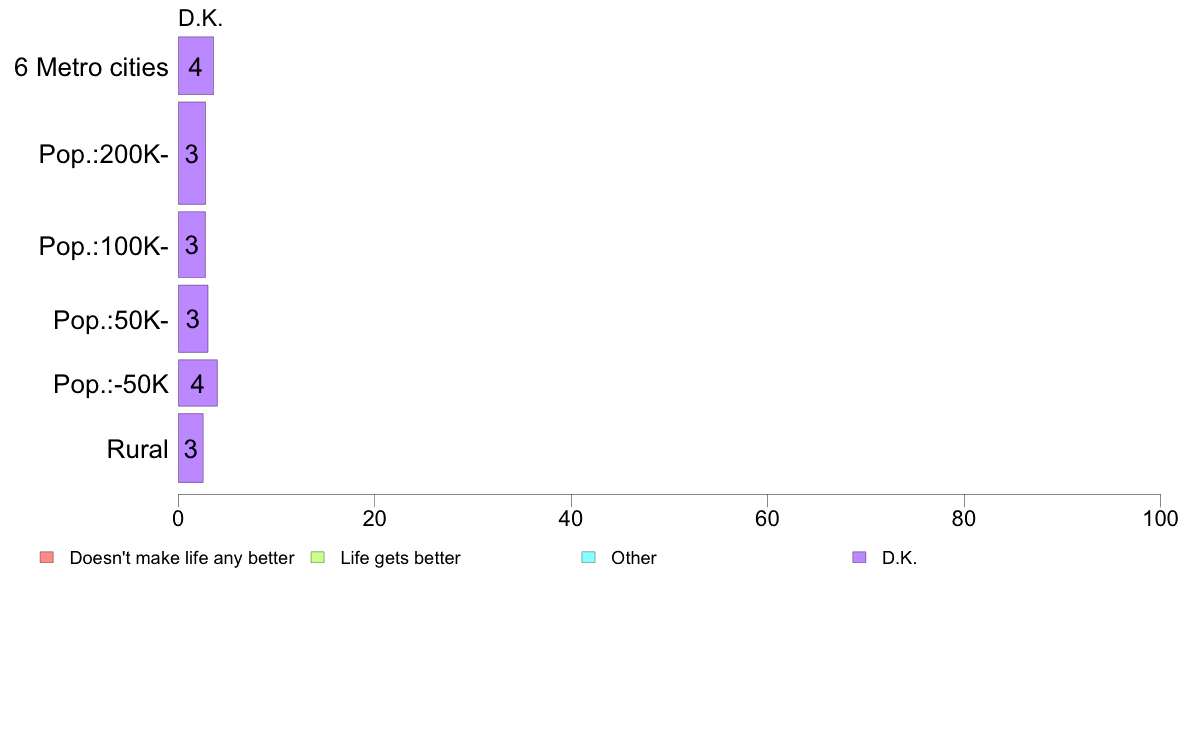Click the 'D.K.' column header above bars
Image resolution: width=1188 pixels, height=736 pixels.
tap(200, 18)
